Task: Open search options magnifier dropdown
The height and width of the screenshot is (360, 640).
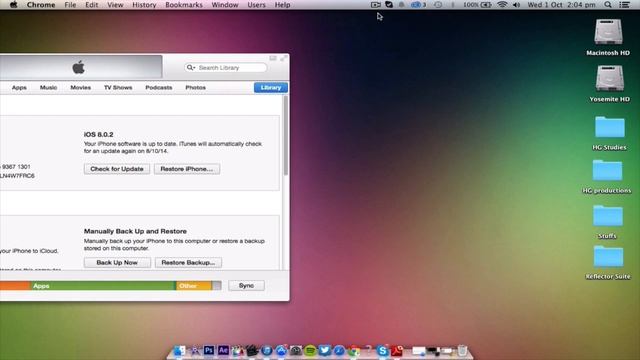Action: pos(191,68)
